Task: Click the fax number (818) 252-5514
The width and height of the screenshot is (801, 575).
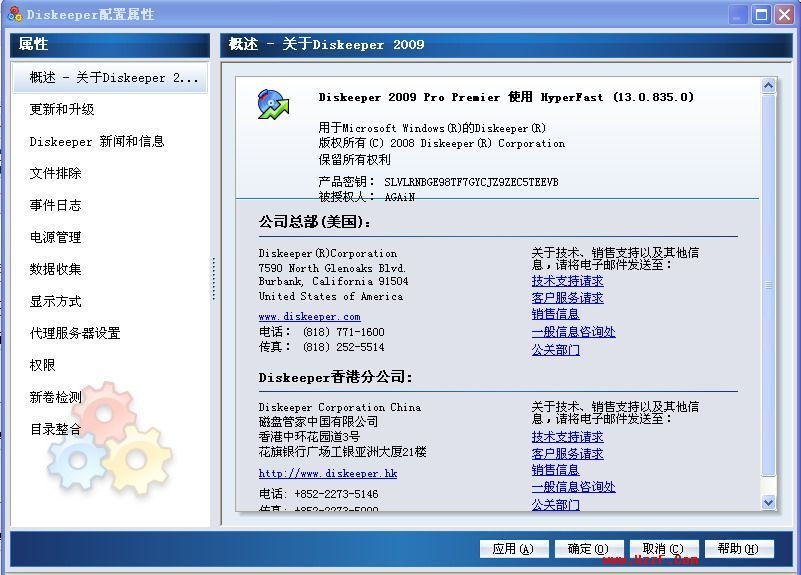Action: (343, 347)
